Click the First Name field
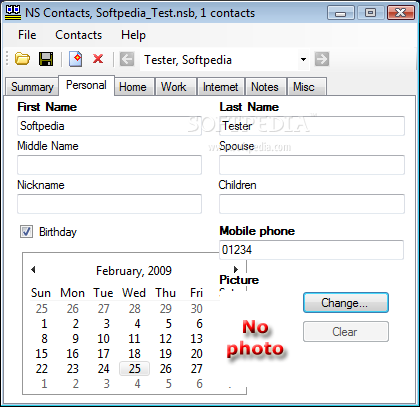This screenshot has height=407, width=420. [109, 126]
